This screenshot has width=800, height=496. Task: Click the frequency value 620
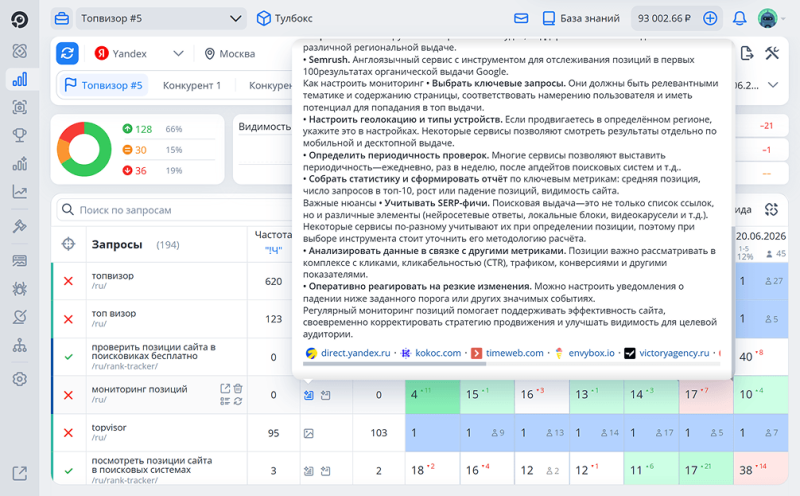(x=273, y=281)
